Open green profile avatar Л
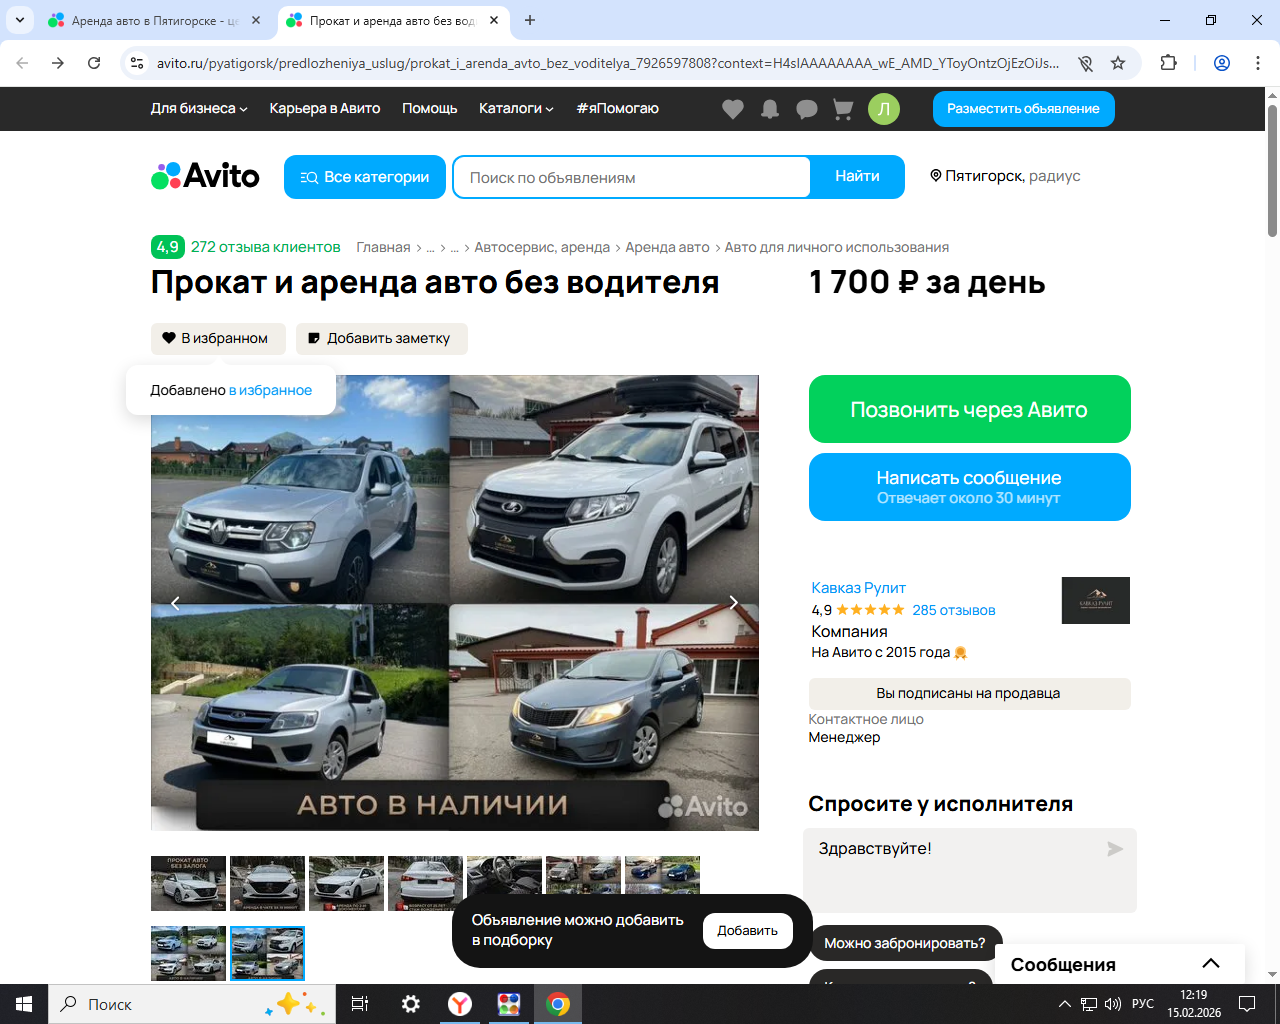Viewport: 1280px width, 1024px height. tap(884, 109)
